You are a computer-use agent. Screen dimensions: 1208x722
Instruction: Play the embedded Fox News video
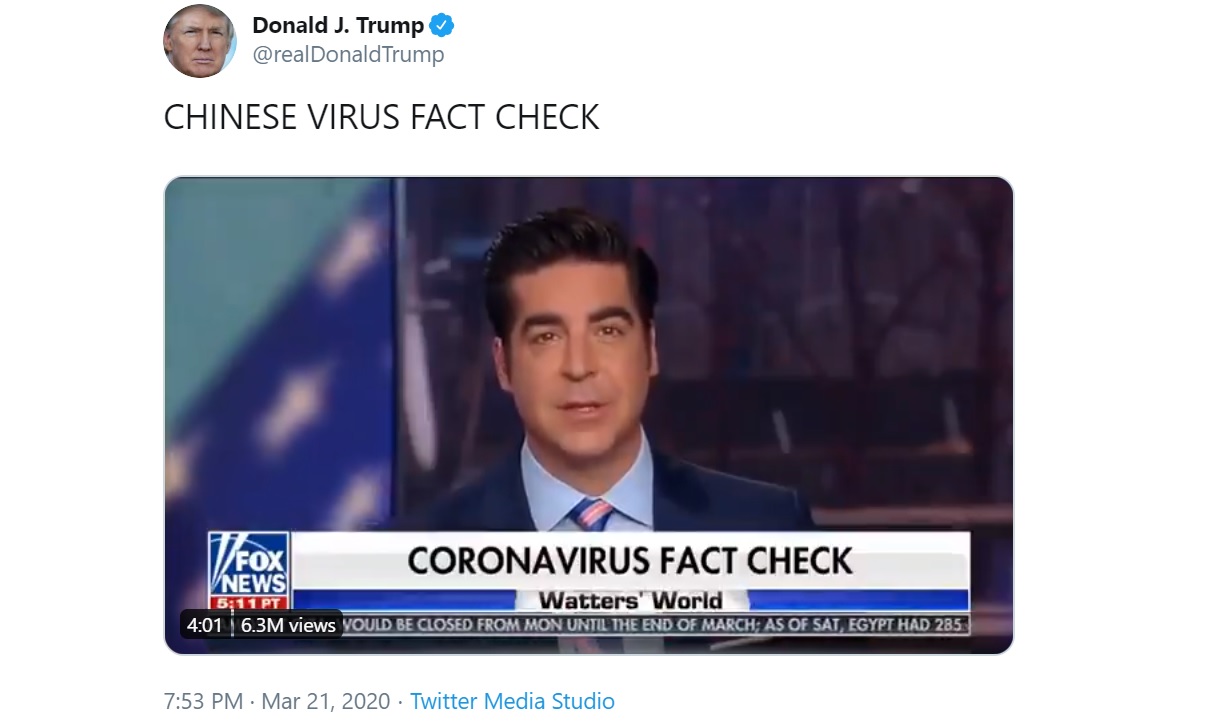588,415
